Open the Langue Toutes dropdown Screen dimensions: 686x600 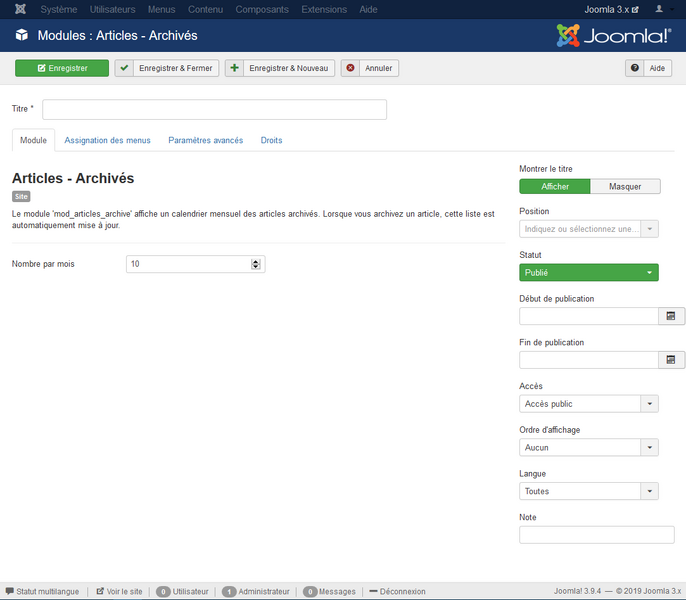coord(588,491)
